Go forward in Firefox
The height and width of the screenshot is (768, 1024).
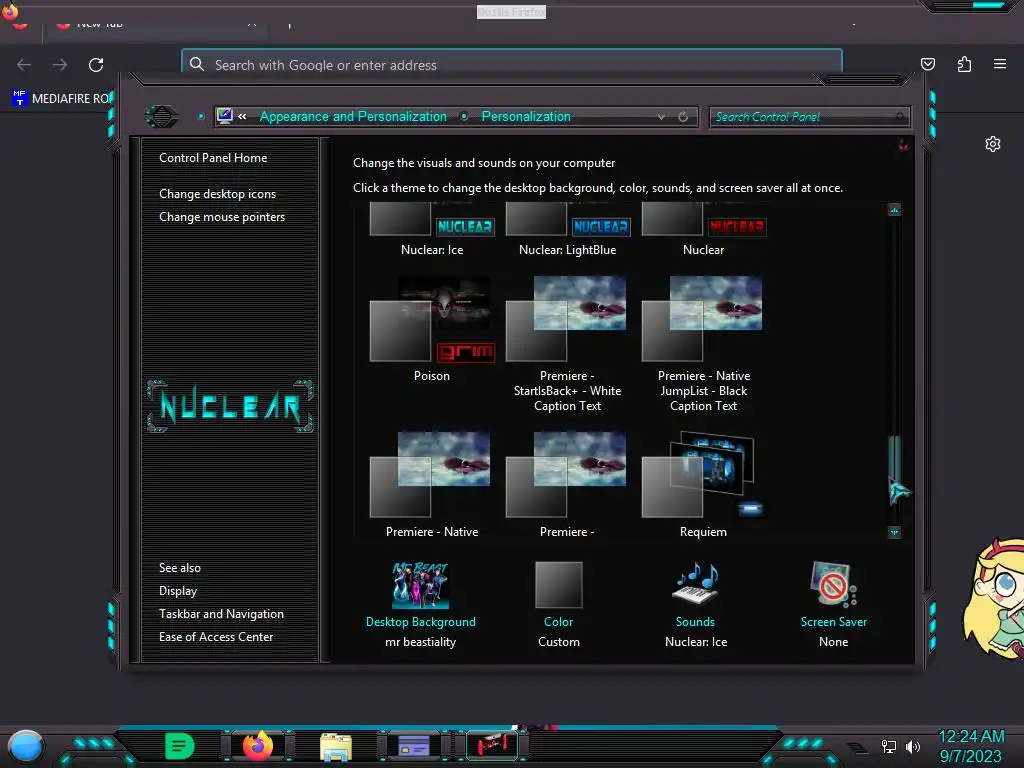pyautogui.click(x=60, y=65)
